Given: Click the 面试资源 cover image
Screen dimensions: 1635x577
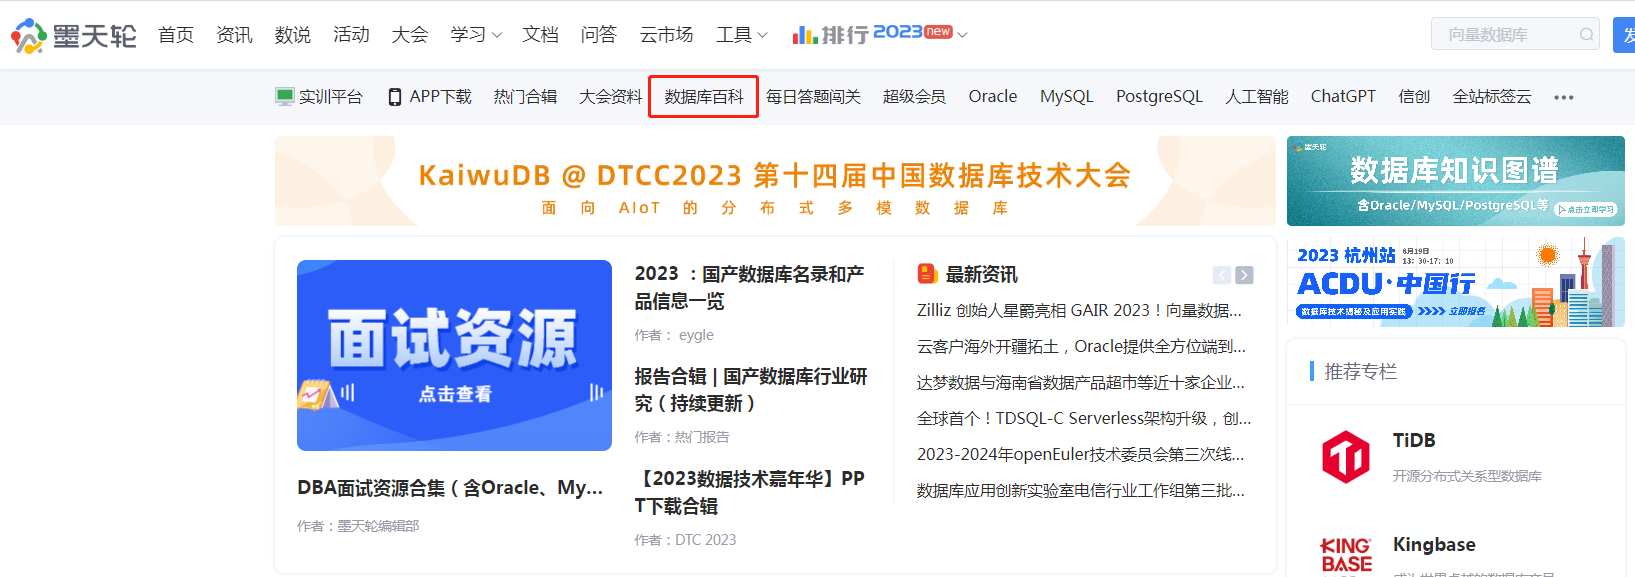Looking at the screenshot, I should click(x=454, y=355).
